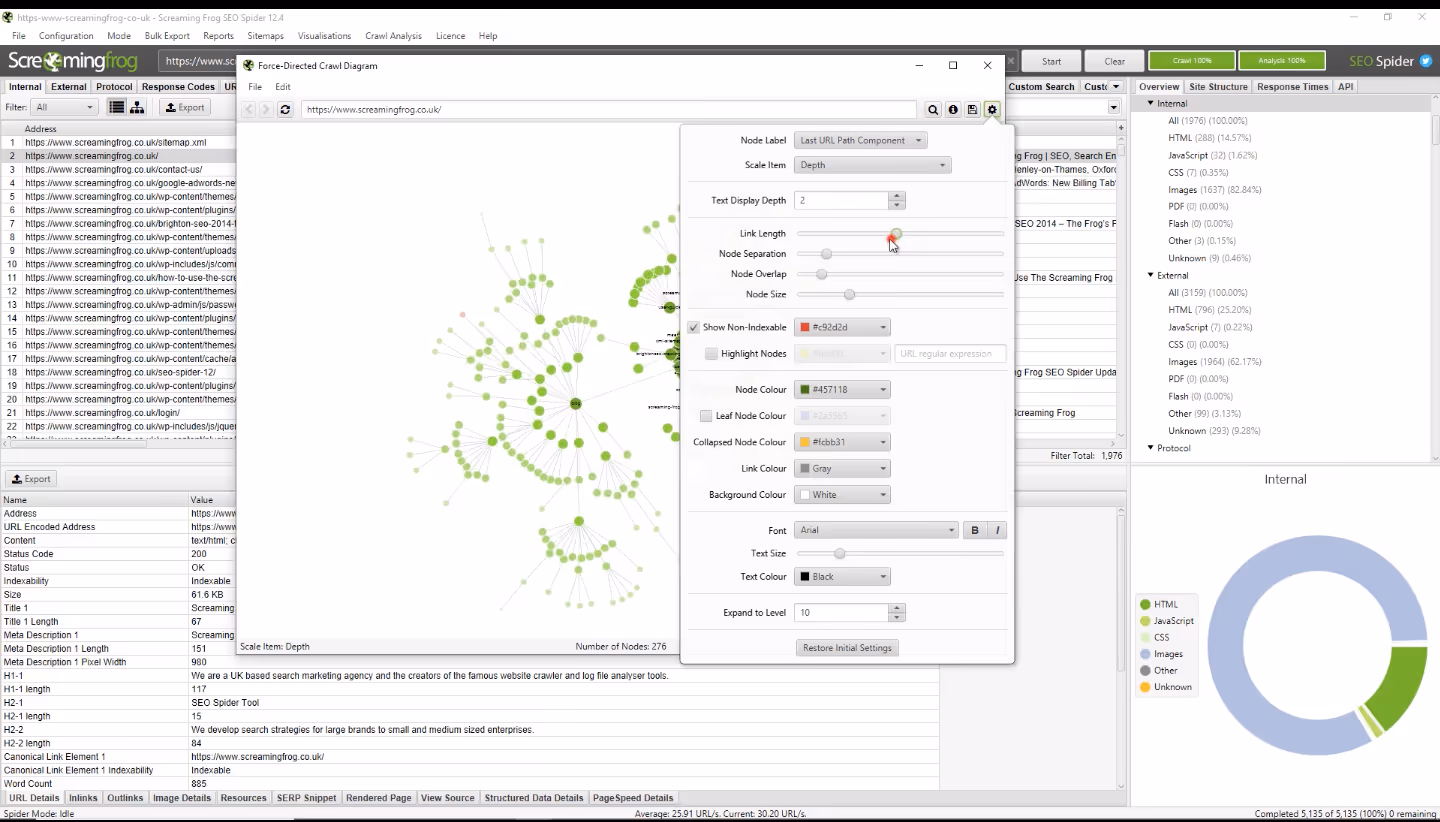Screen dimensions: 1440x822
Task: Collapse the Internal tree section in Overview
Action: pyautogui.click(x=1150, y=103)
